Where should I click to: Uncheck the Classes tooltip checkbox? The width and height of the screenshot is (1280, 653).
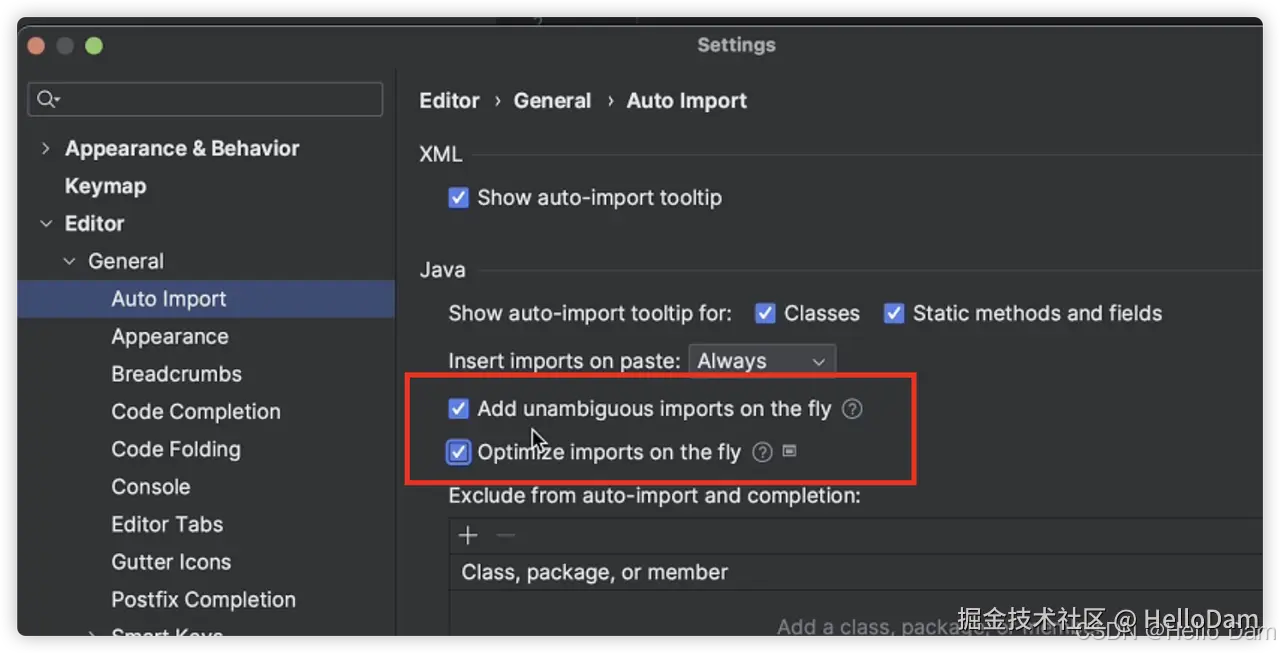[x=765, y=314]
